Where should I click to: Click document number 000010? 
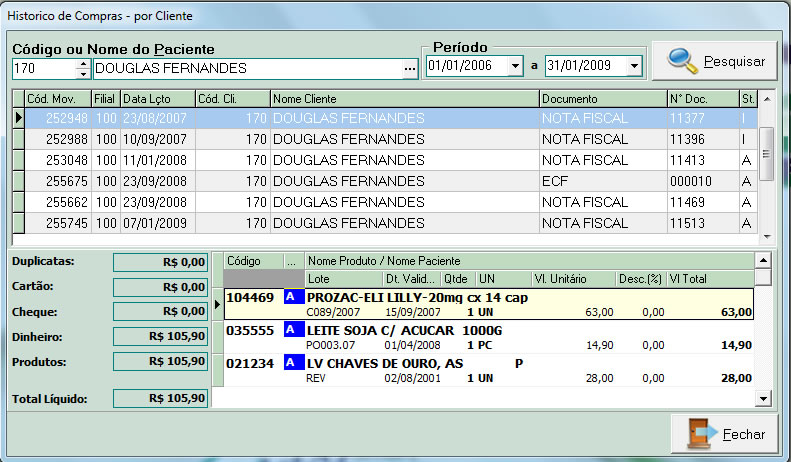[703, 181]
